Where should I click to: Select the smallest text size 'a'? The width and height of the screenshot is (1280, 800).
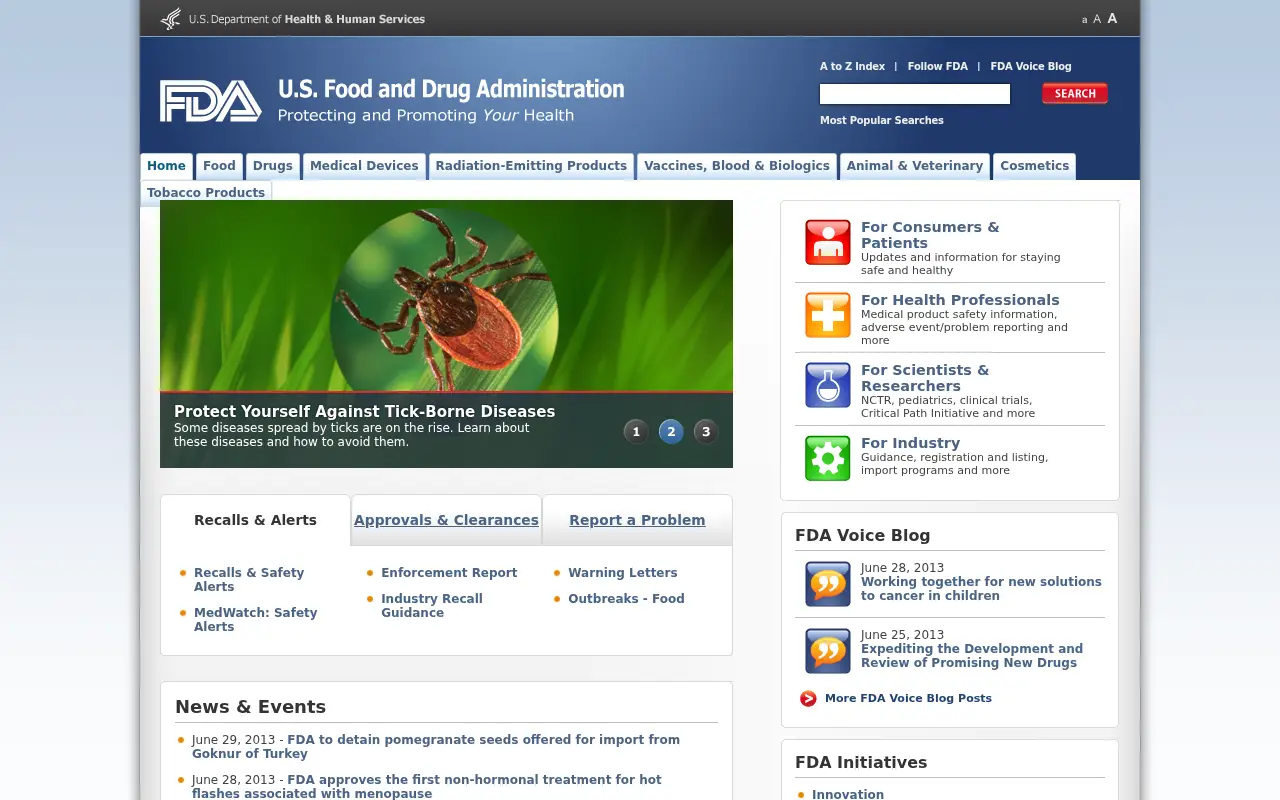1084,20
